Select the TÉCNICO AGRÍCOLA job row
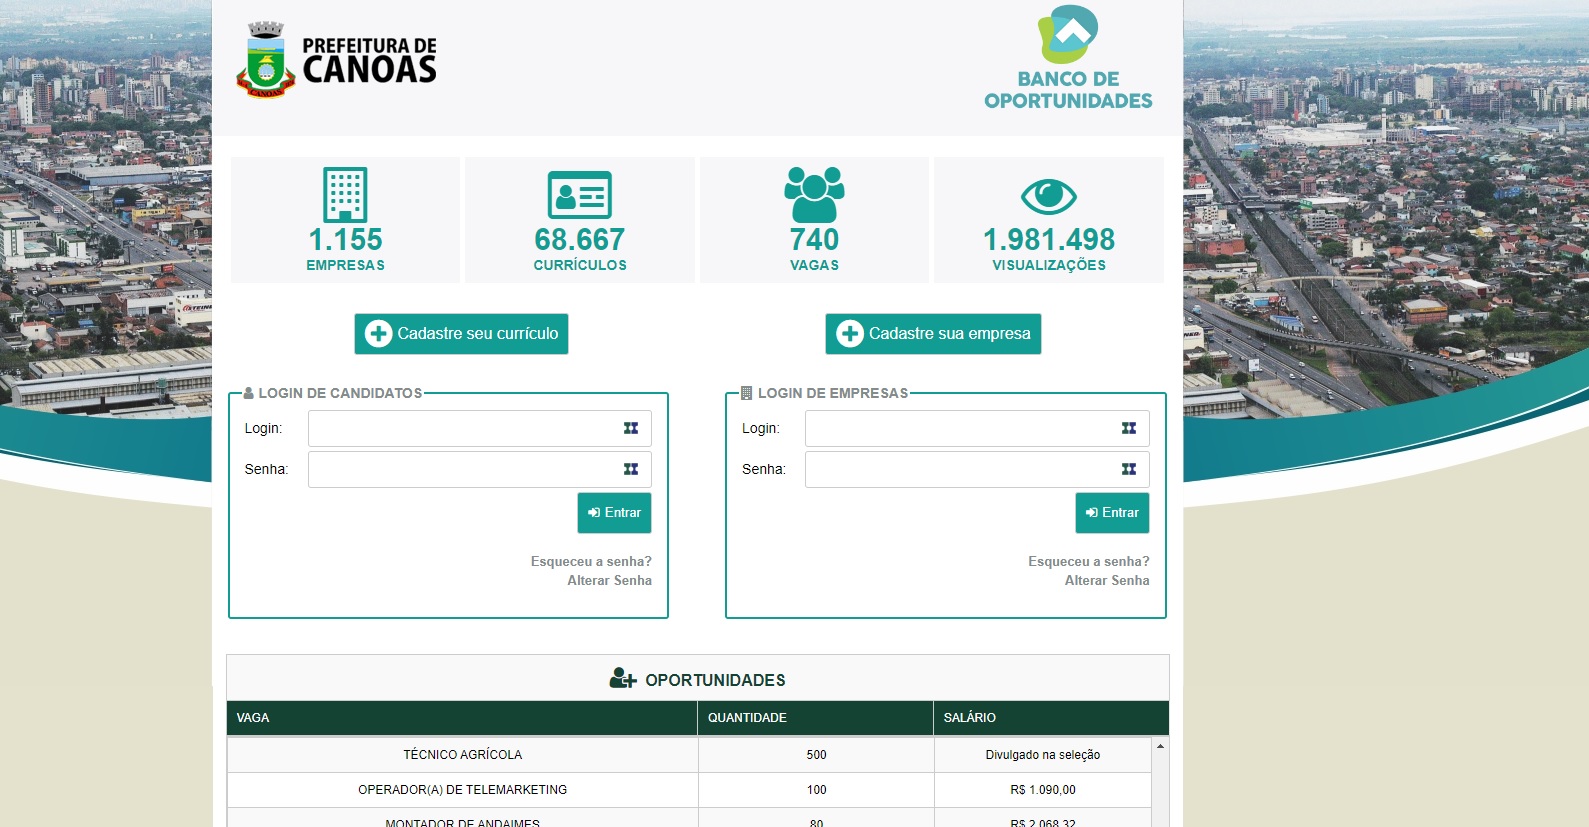The height and width of the screenshot is (827, 1589). click(690, 755)
